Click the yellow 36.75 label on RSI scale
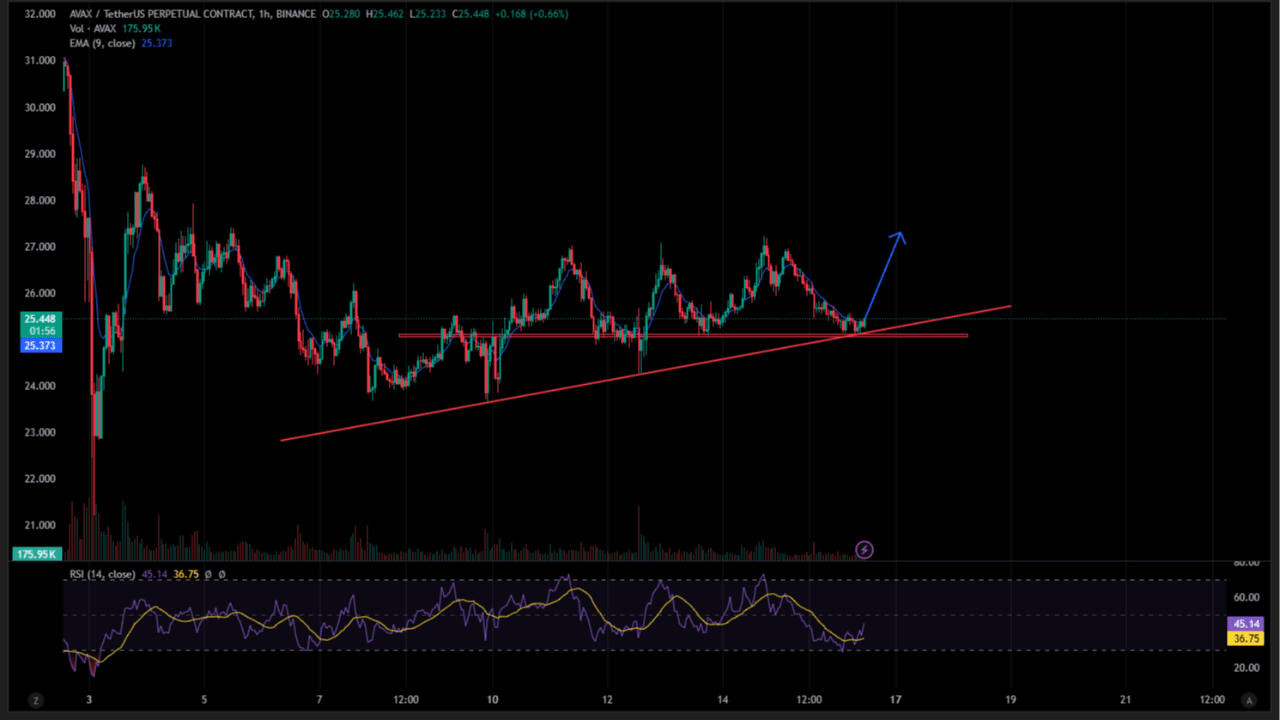The height and width of the screenshot is (720, 1280). click(x=1245, y=638)
